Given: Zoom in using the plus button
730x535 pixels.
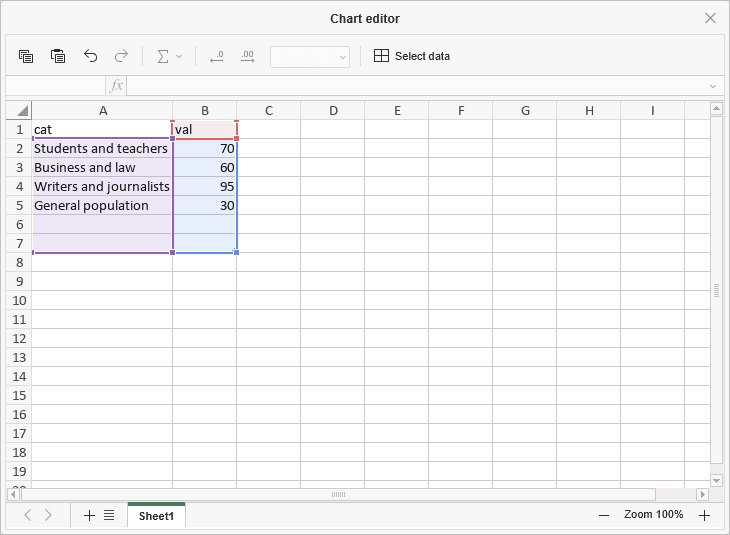Looking at the screenshot, I should click(704, 515).
